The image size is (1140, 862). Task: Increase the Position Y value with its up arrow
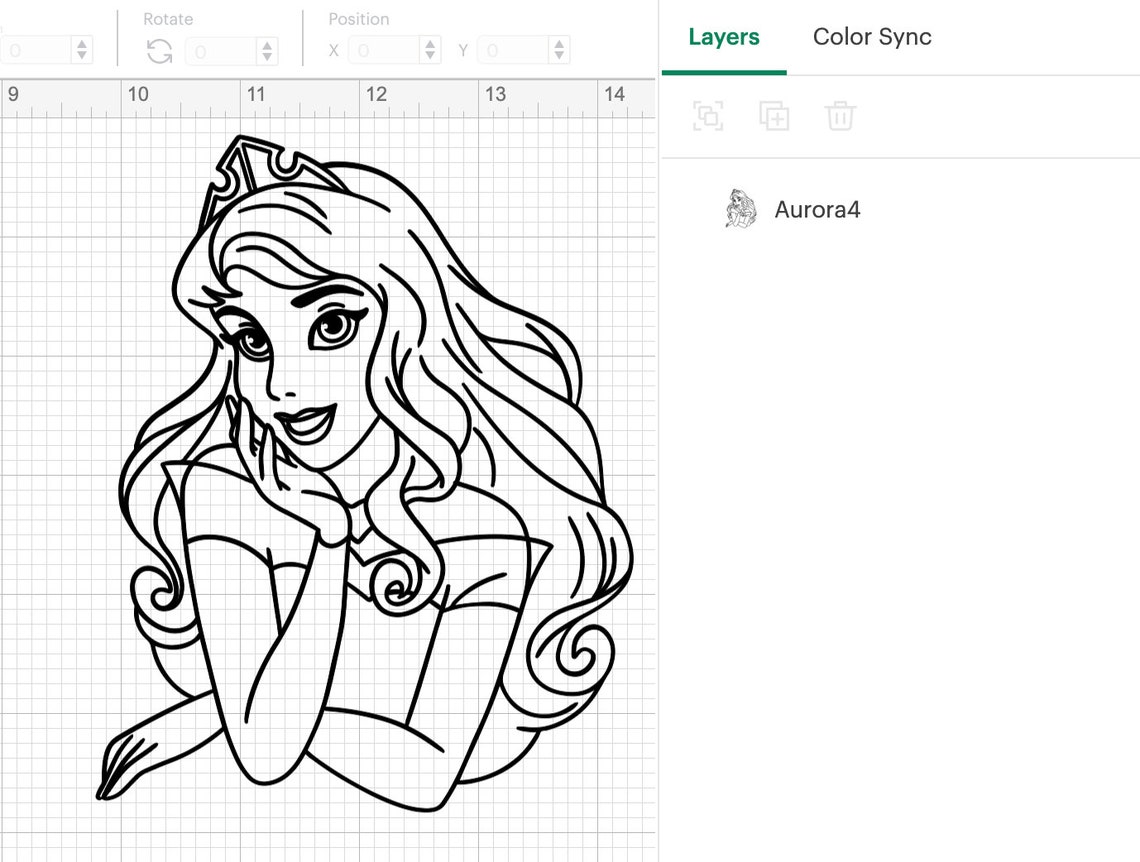[x=560, y=42]
